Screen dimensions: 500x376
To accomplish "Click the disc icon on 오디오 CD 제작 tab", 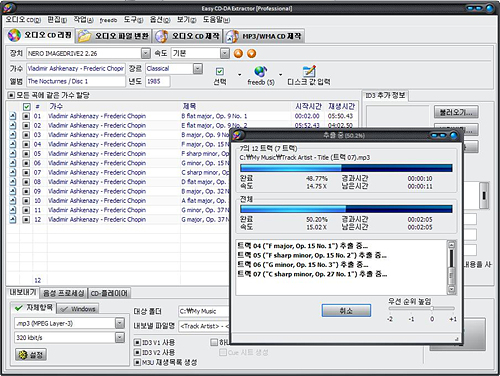I will pos(161,36).
